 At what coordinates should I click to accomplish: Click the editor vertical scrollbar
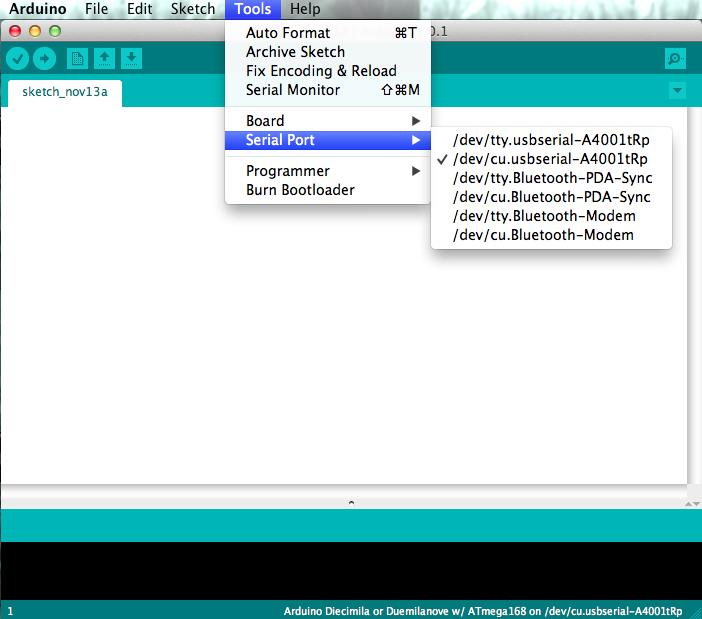point(694,295)
